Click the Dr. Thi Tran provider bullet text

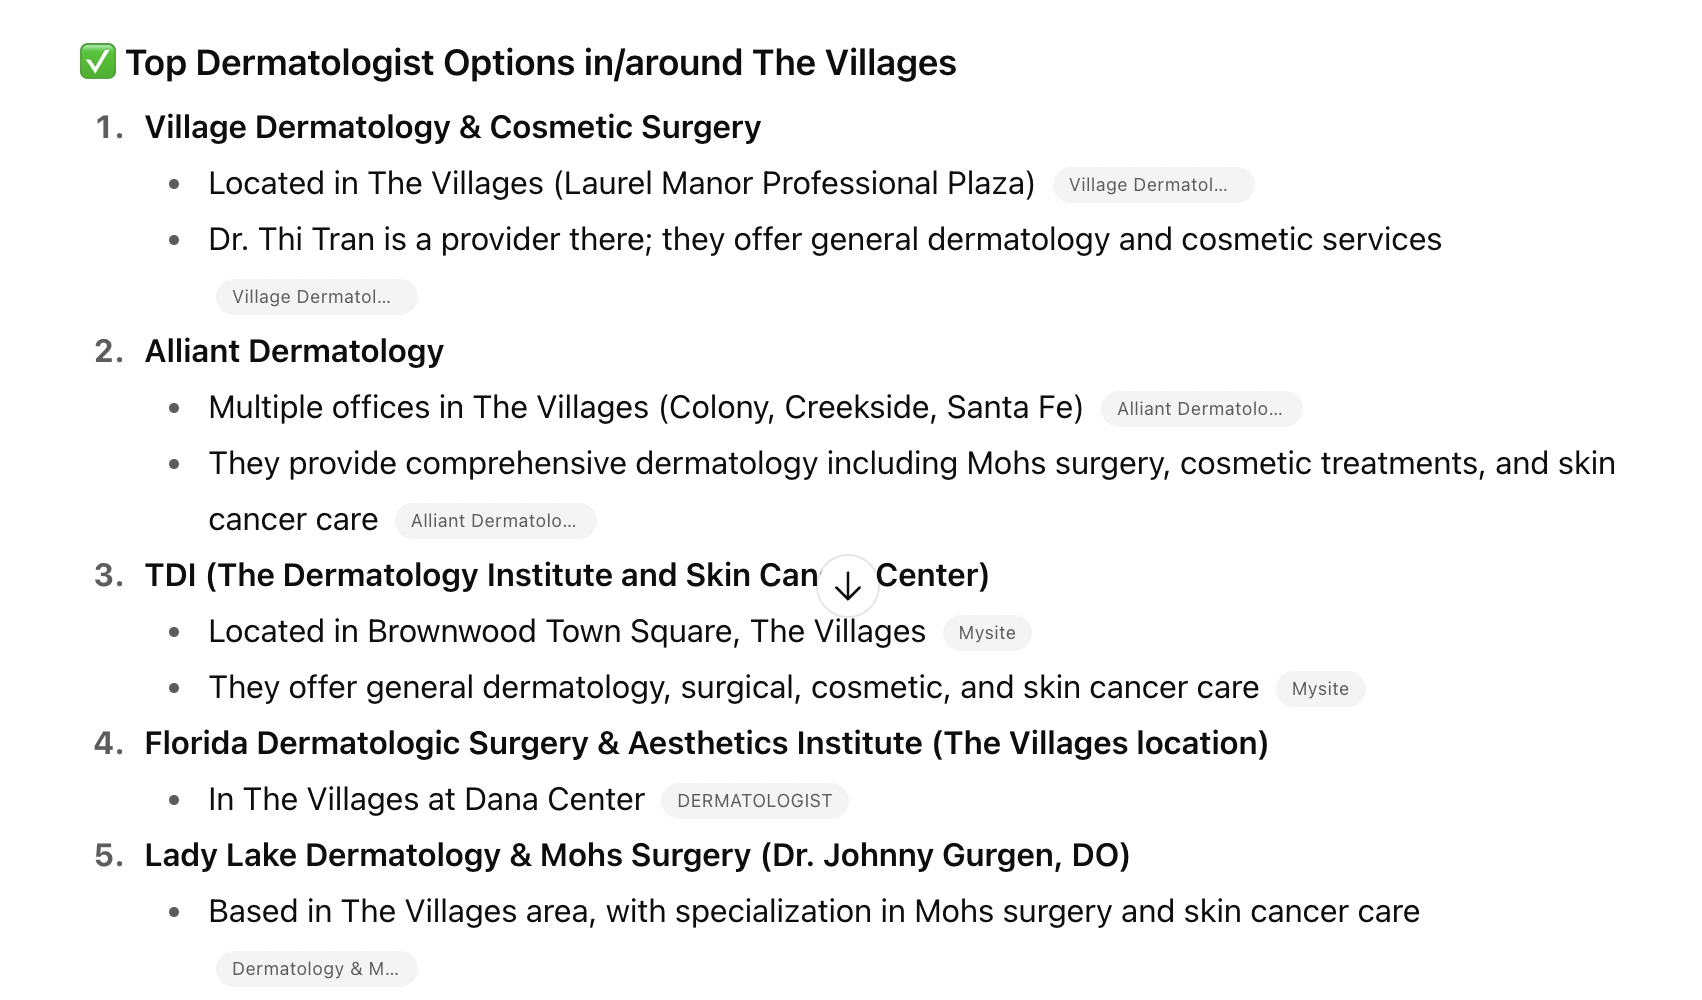[x=825, y=240]
